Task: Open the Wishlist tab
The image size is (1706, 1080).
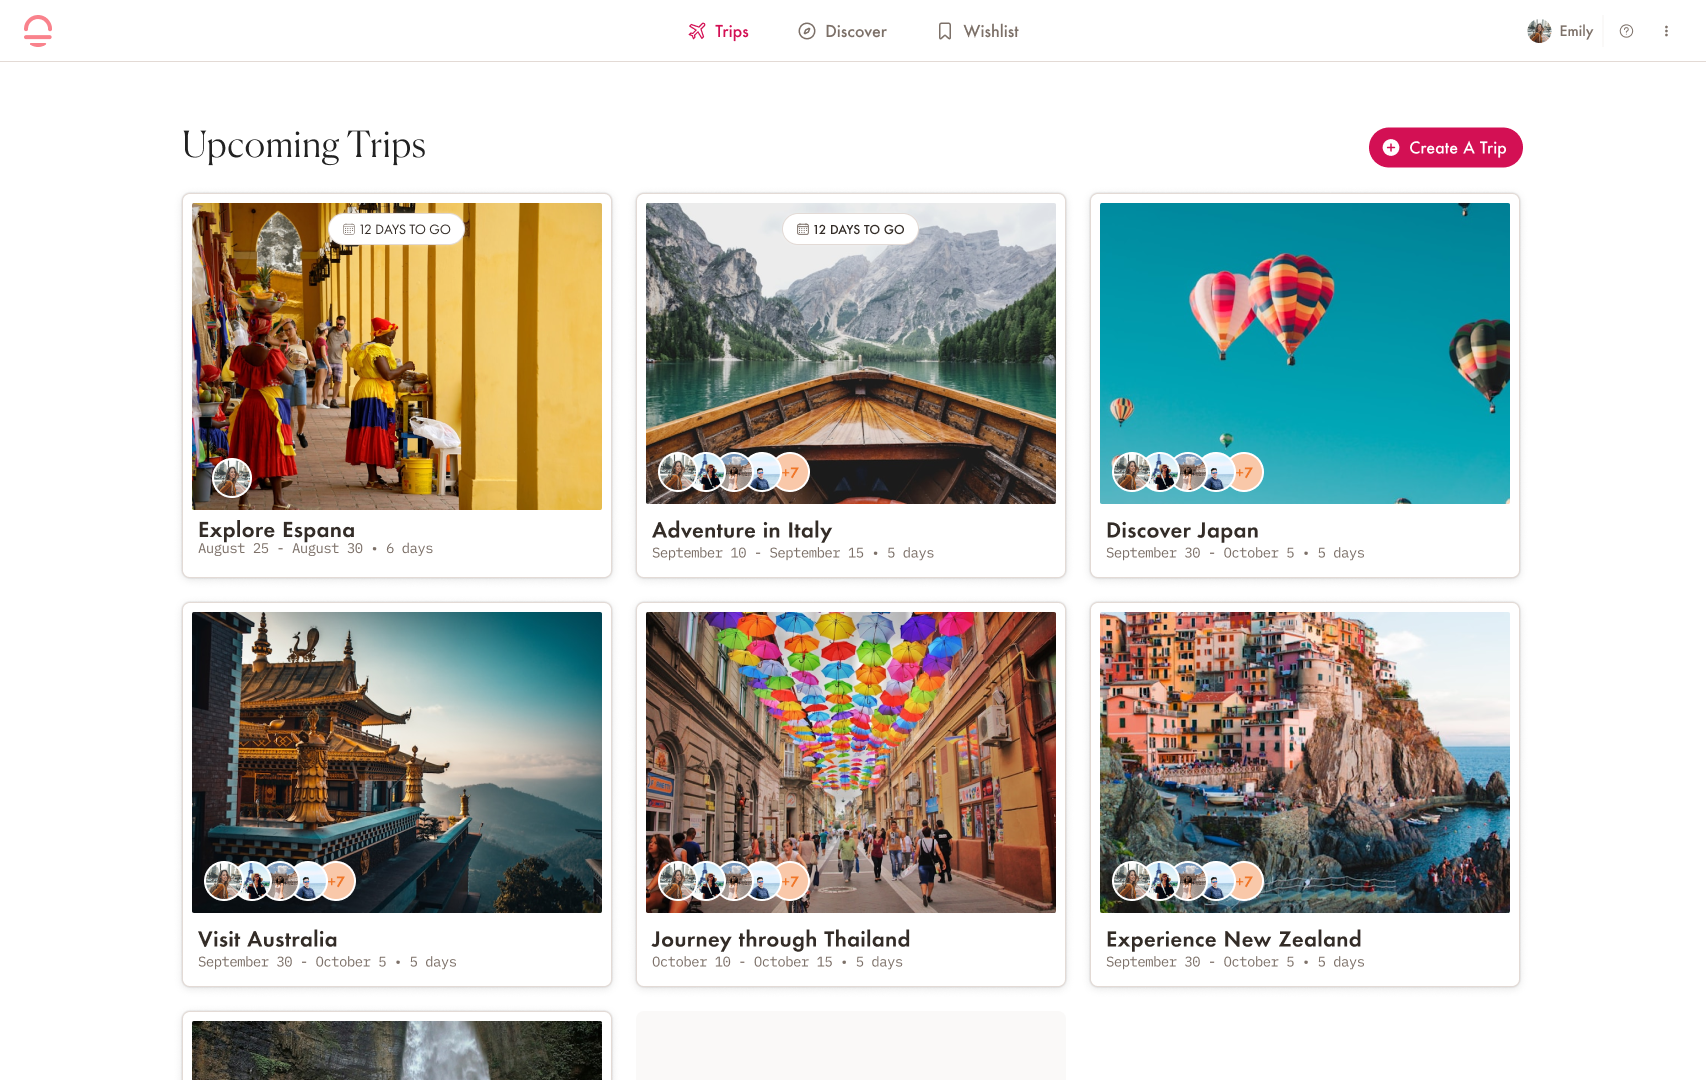Action: point(978,31)
